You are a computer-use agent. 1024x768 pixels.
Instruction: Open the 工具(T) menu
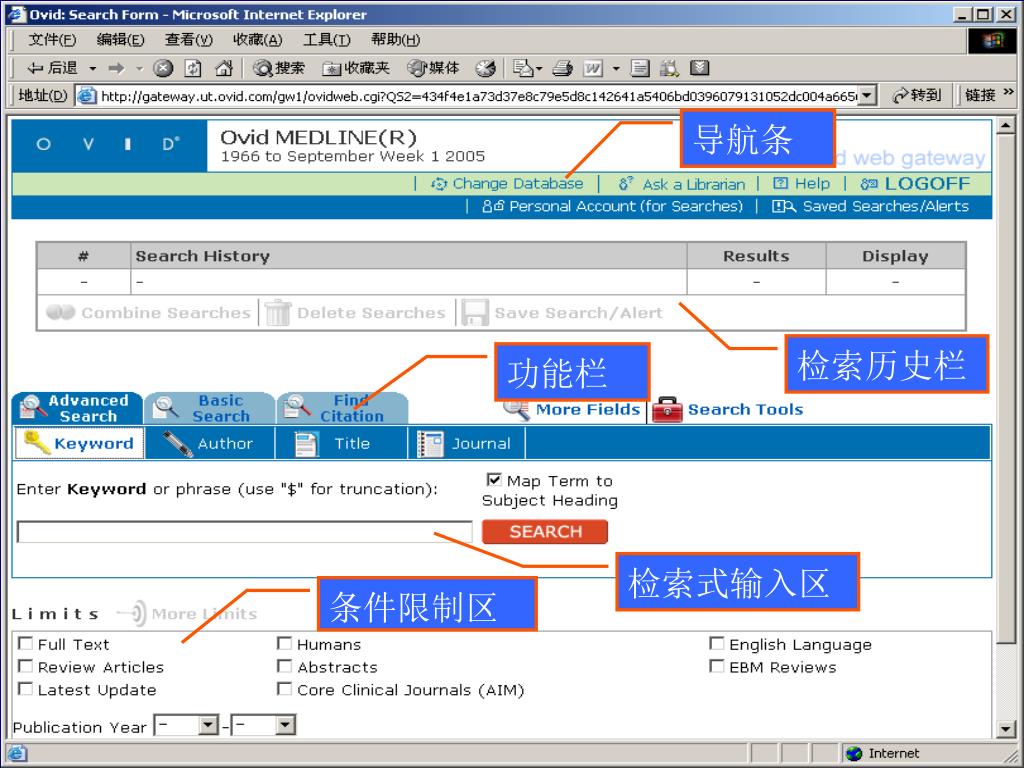[x=327, y=40]
